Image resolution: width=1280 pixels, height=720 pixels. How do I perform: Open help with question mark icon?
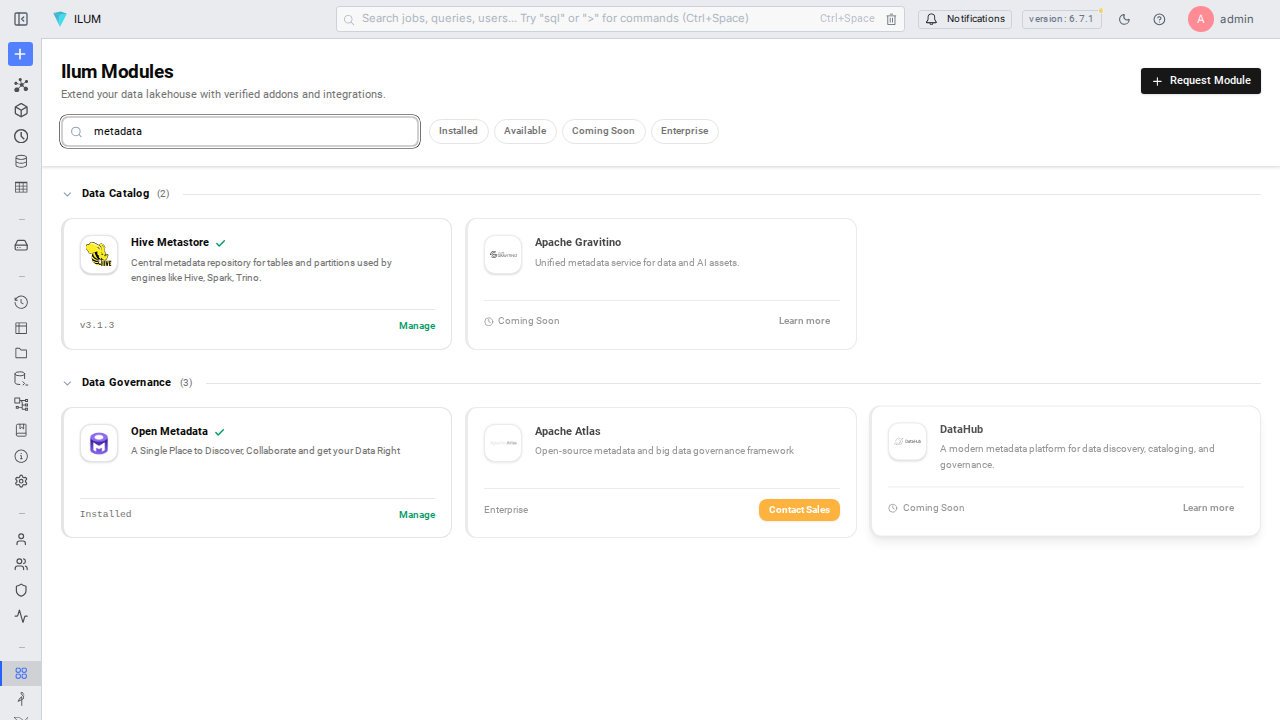click(x=1159, y=19)
